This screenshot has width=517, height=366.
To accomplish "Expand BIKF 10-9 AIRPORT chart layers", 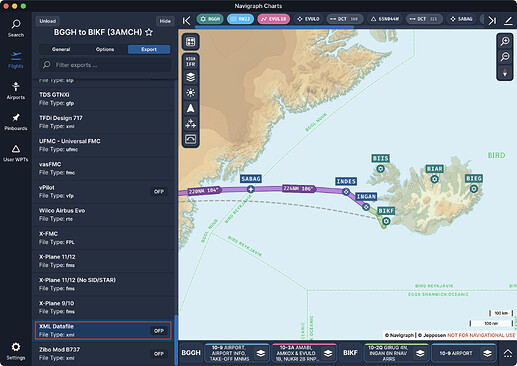I will [x=487, y=353].
